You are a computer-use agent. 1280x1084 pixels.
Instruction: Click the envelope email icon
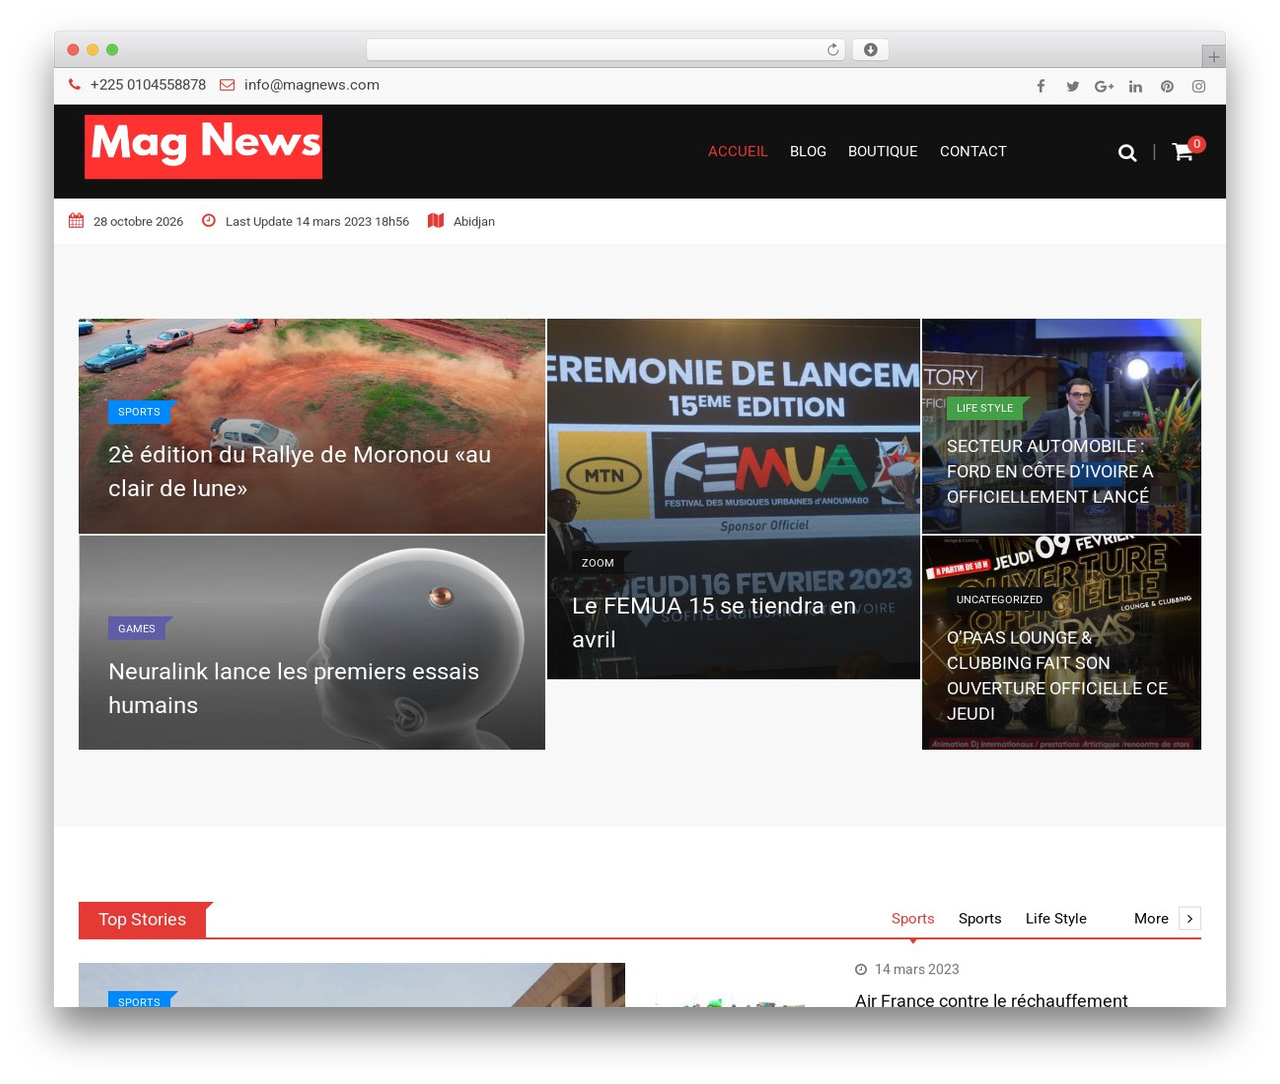227,85
